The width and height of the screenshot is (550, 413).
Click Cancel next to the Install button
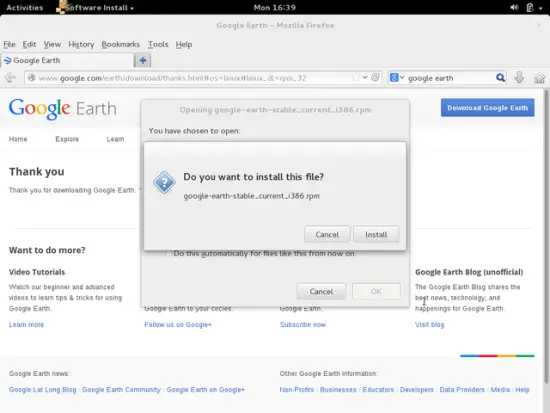(x=327, y=234)
